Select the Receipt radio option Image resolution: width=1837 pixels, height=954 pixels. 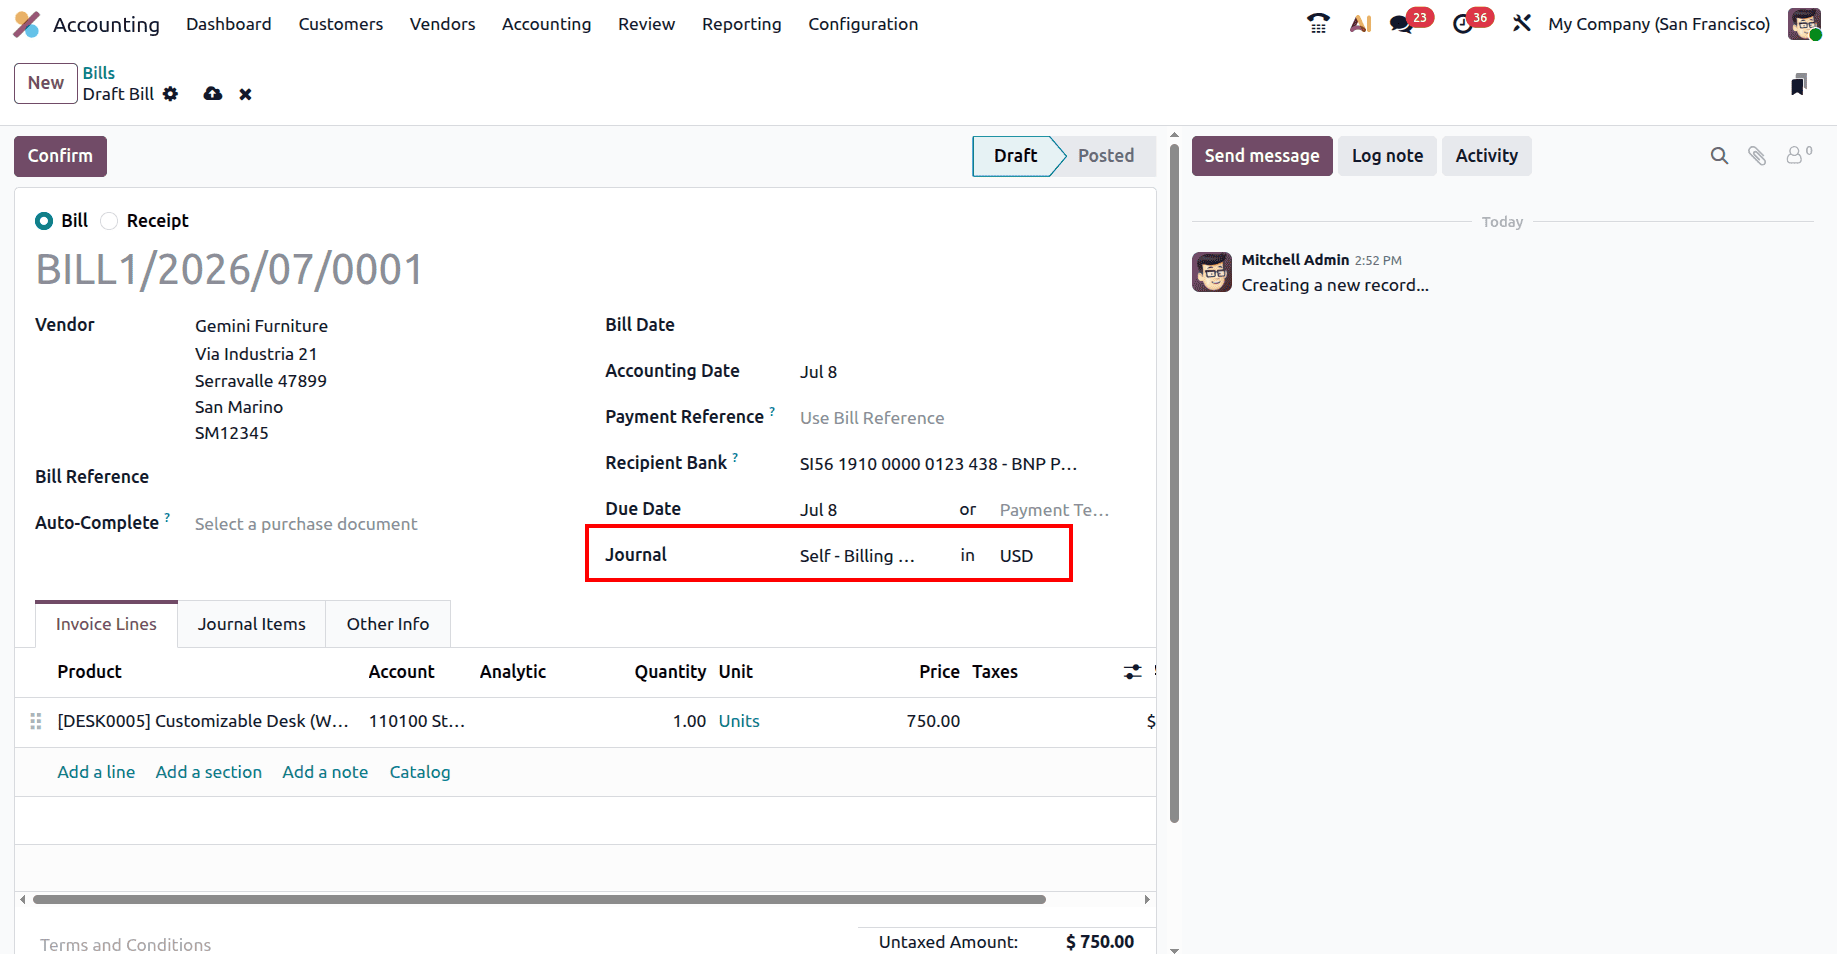coord(109,221)
